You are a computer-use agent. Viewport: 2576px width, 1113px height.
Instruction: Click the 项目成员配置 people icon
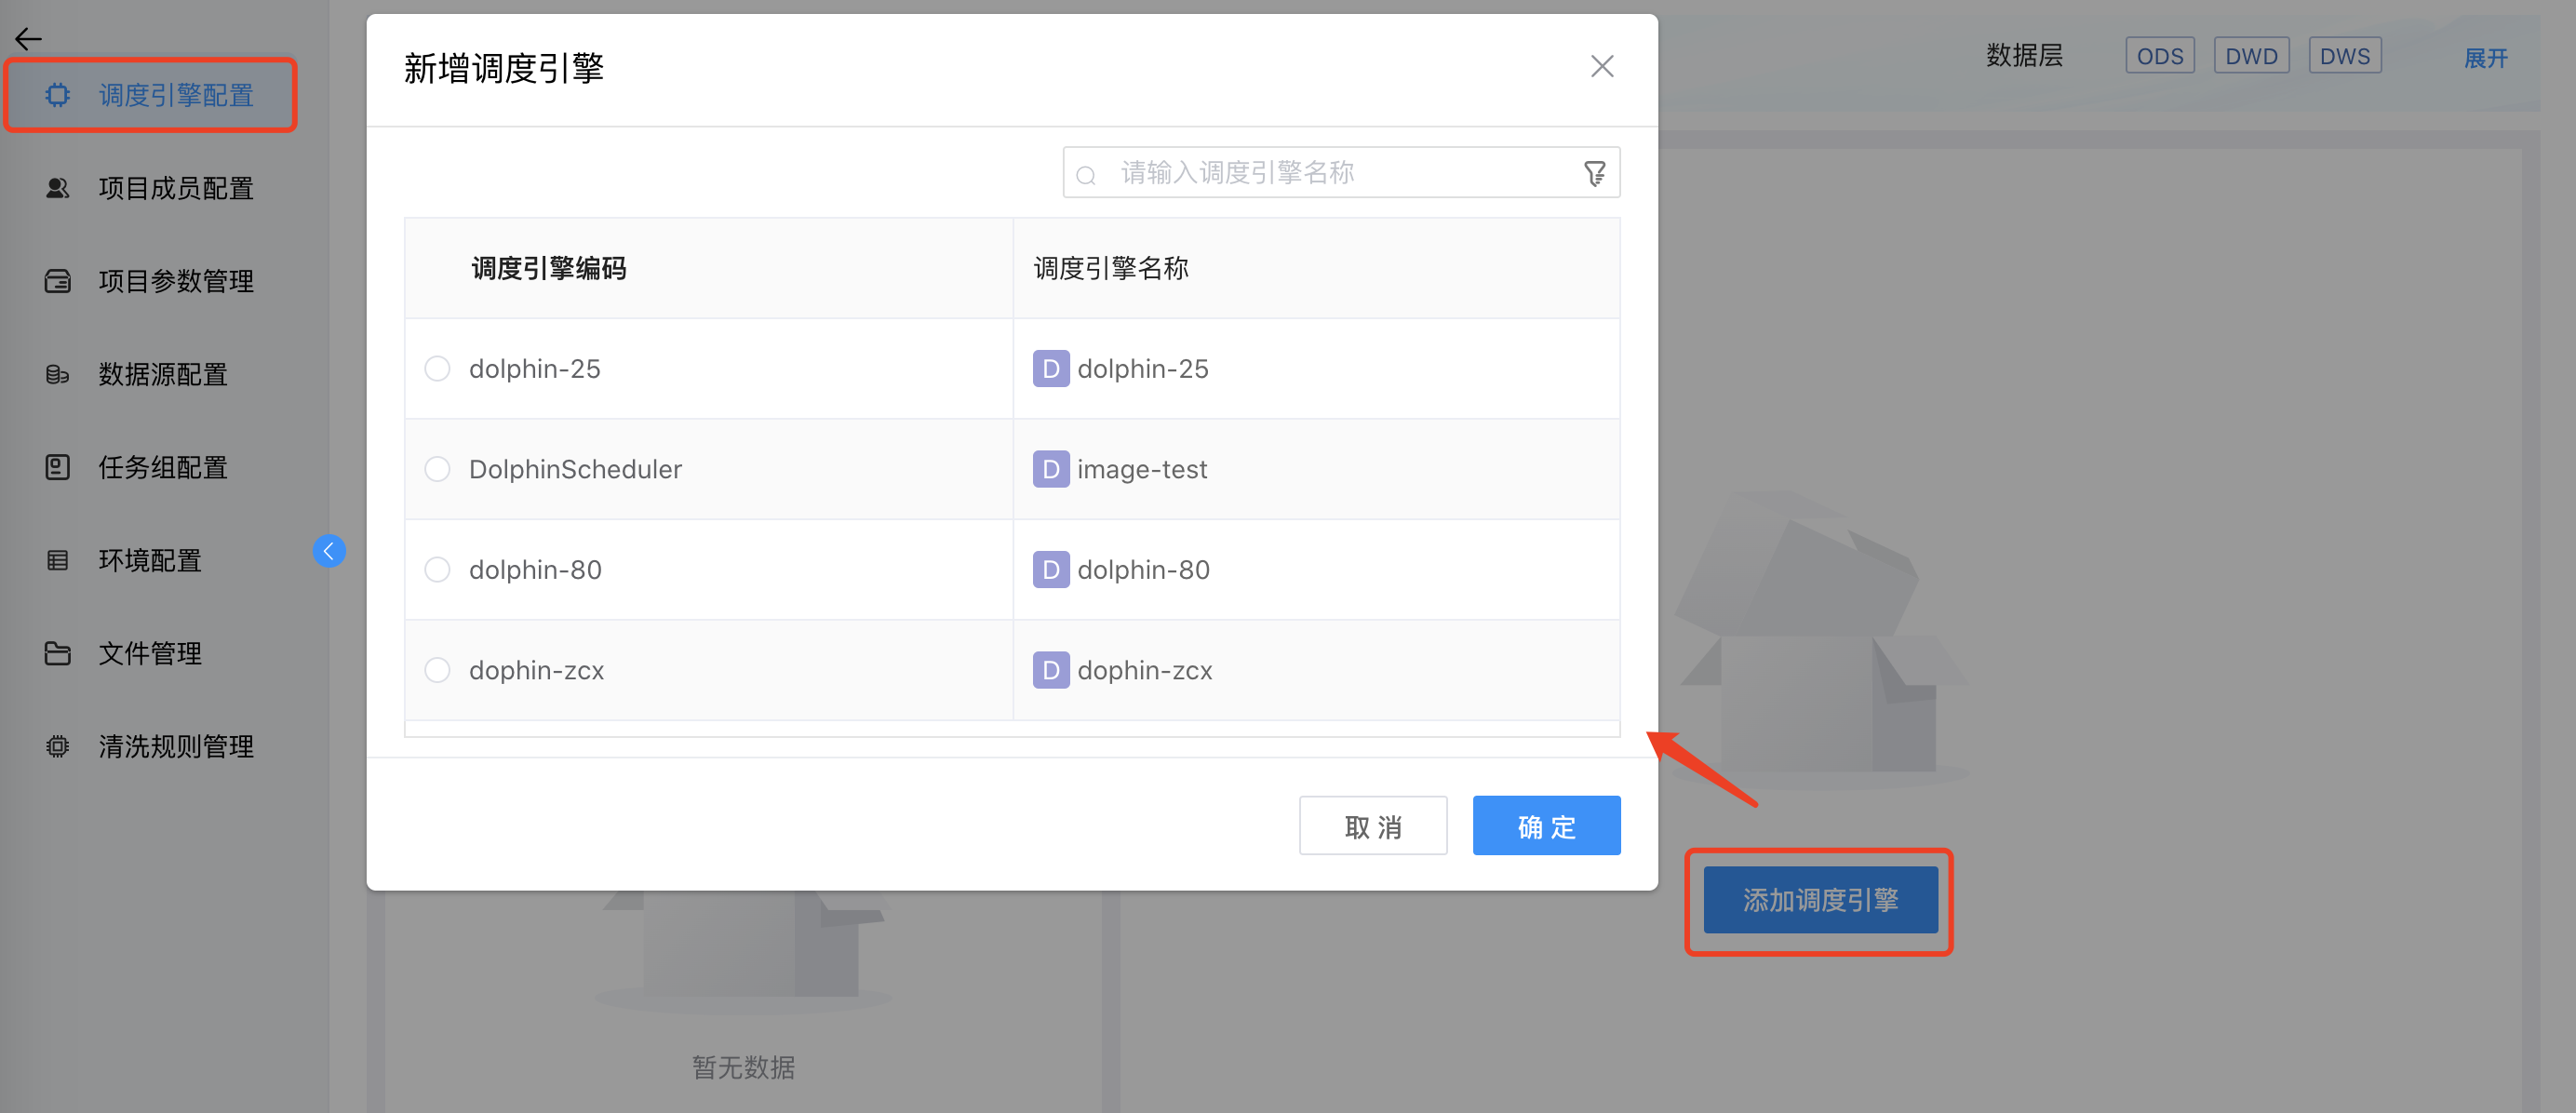click(x=58, y=188)
